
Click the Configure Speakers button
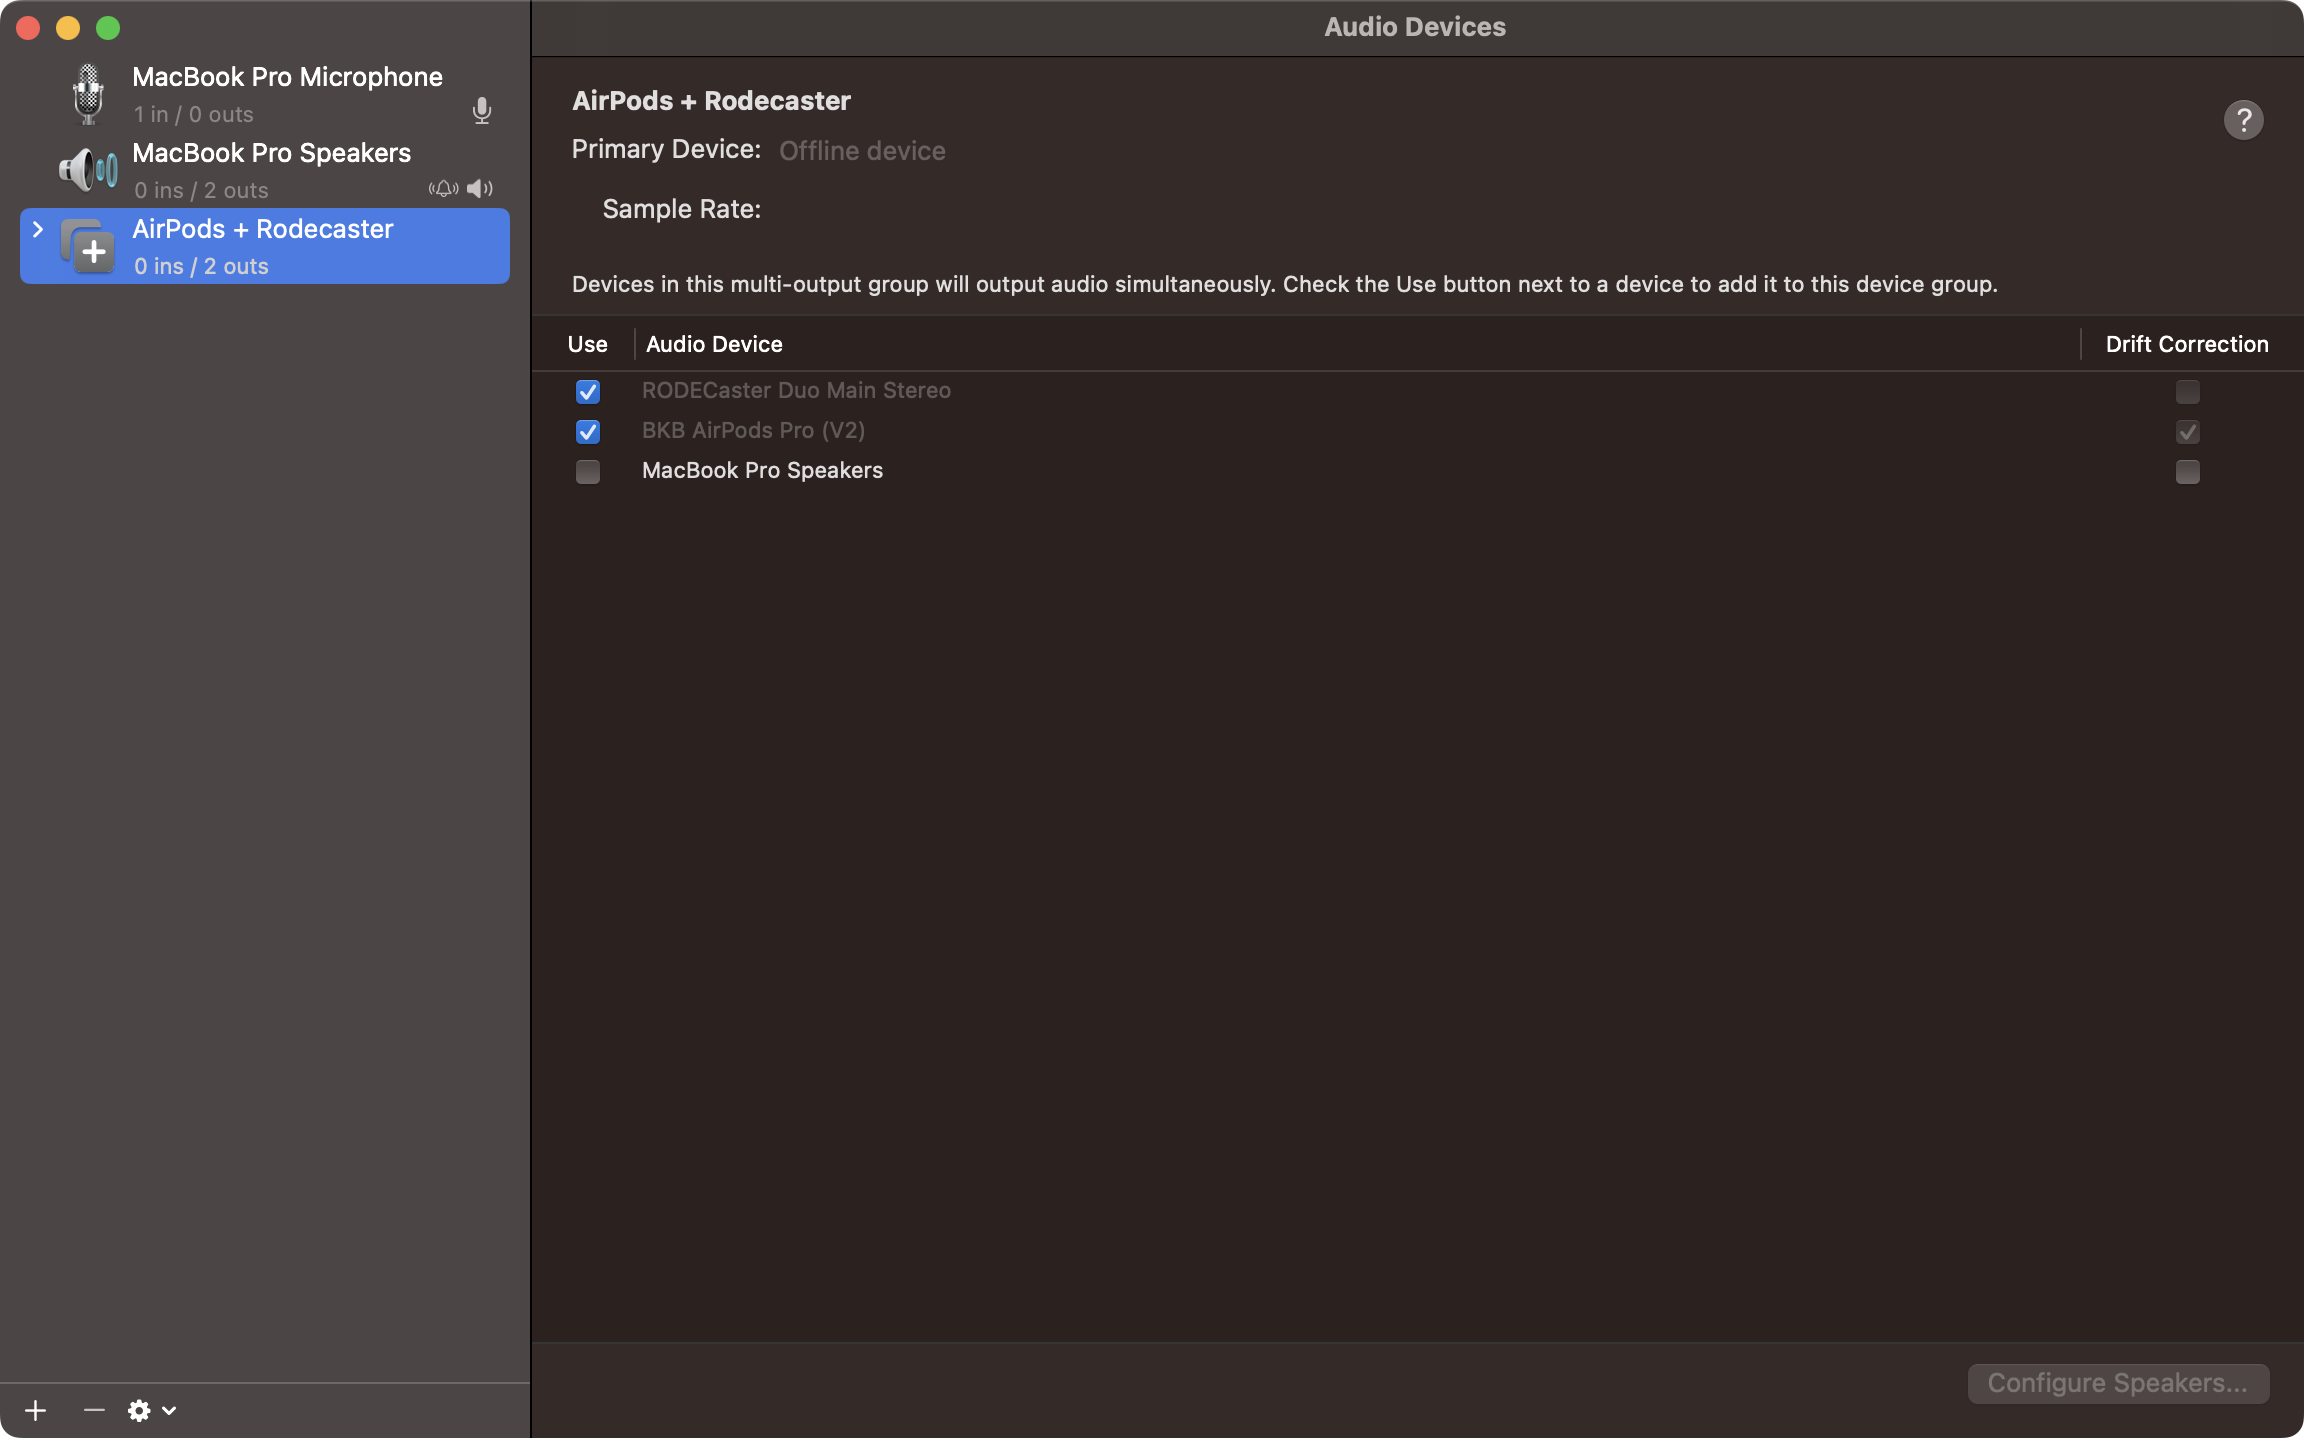(x=2117, y=1383)
